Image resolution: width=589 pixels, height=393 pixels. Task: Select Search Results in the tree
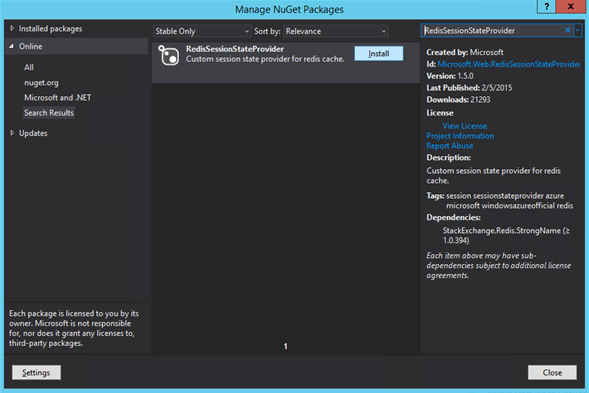click(49, 113)
